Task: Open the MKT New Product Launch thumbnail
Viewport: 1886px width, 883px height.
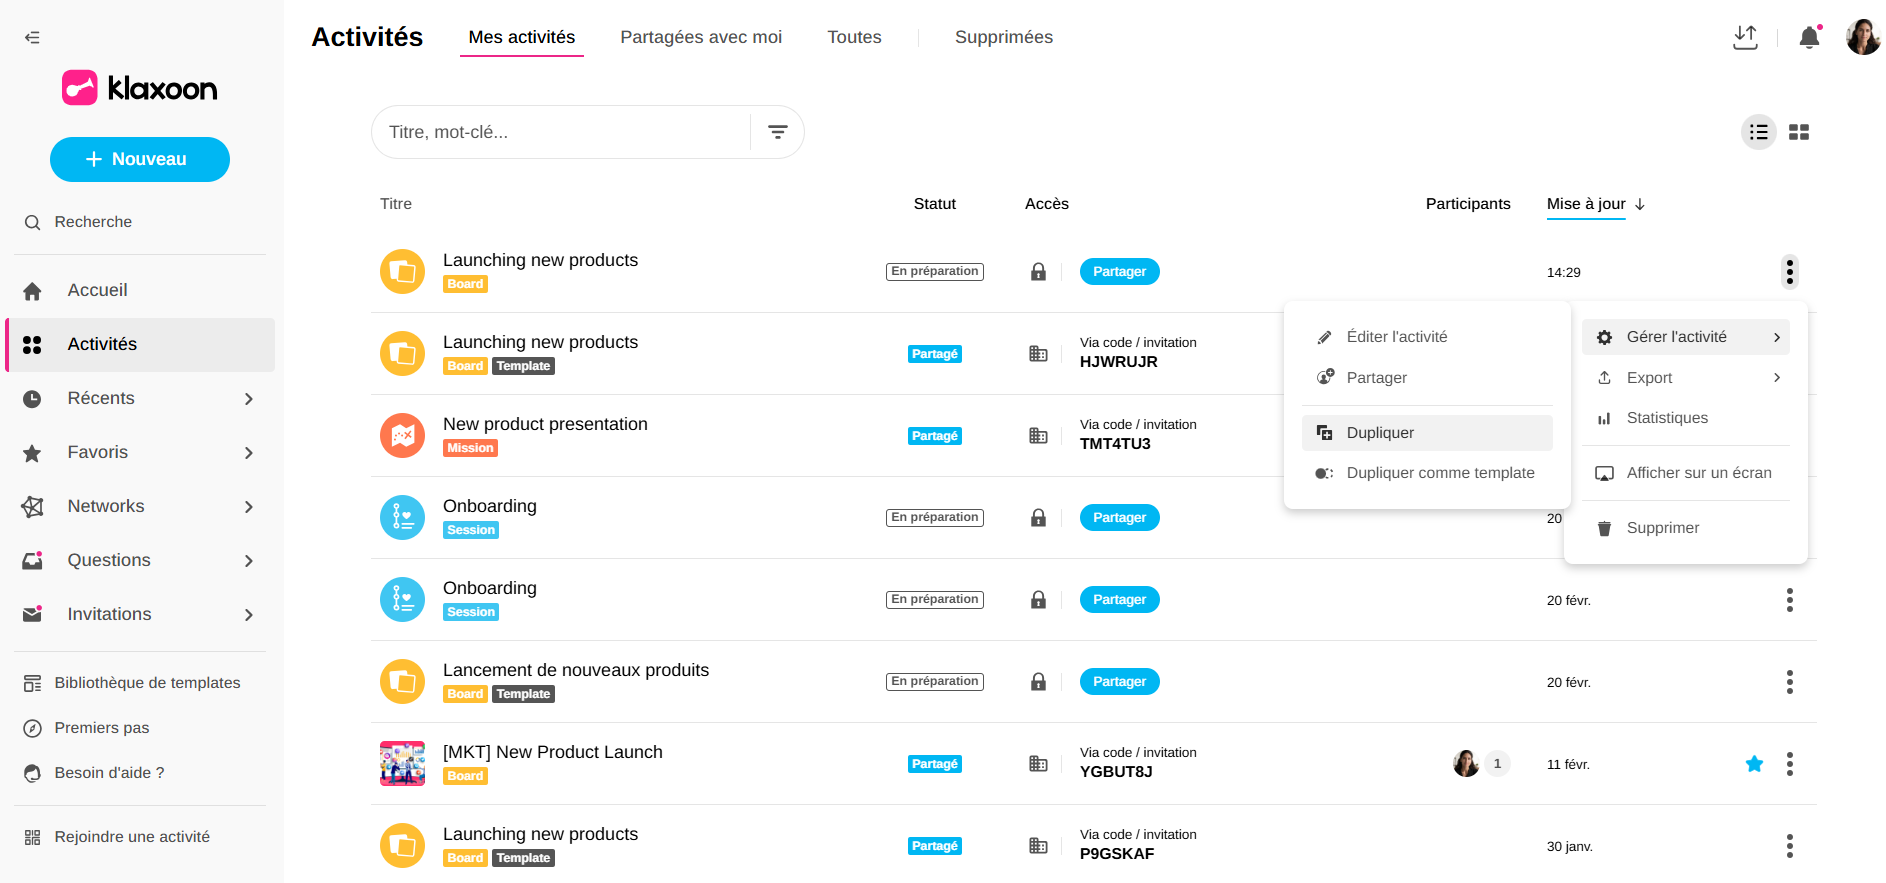Action: 402,764
